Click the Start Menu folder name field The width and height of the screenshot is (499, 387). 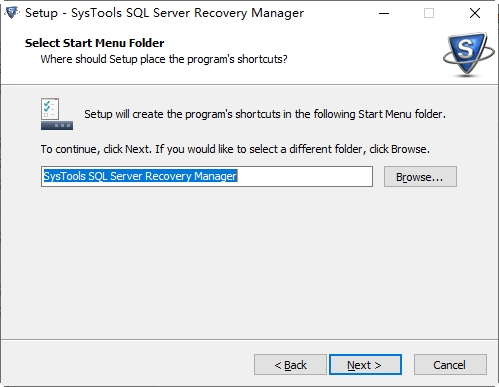(207, 176)
